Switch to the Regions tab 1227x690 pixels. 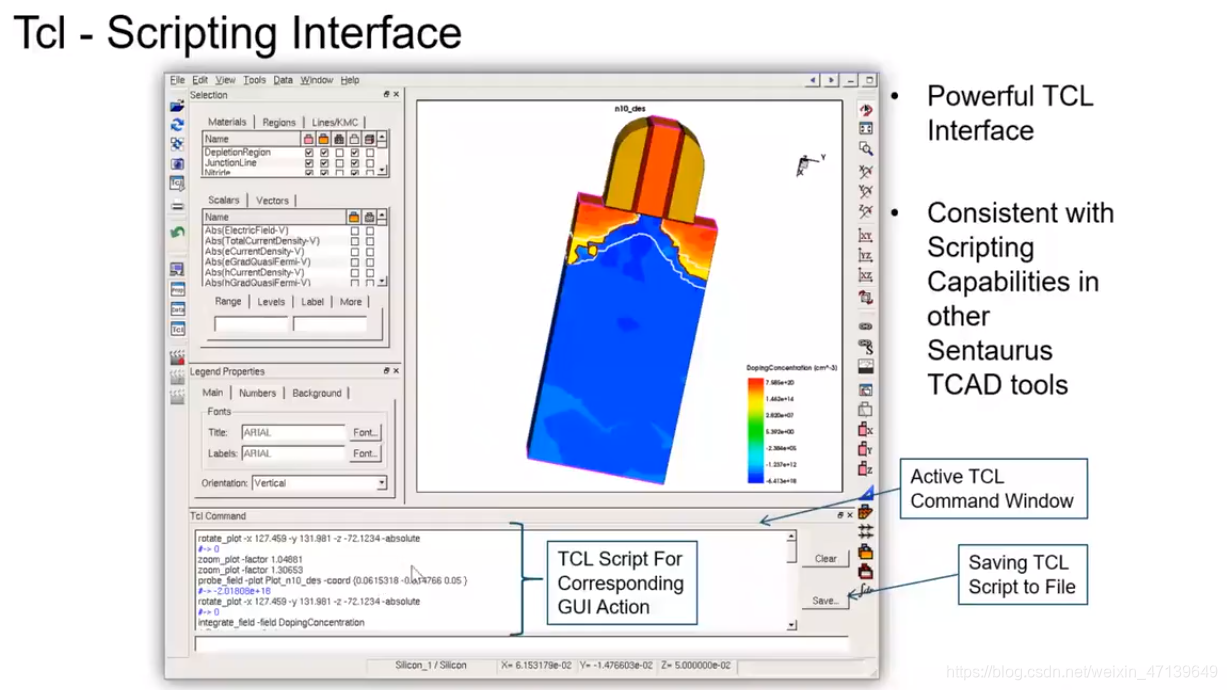[279, 122]
